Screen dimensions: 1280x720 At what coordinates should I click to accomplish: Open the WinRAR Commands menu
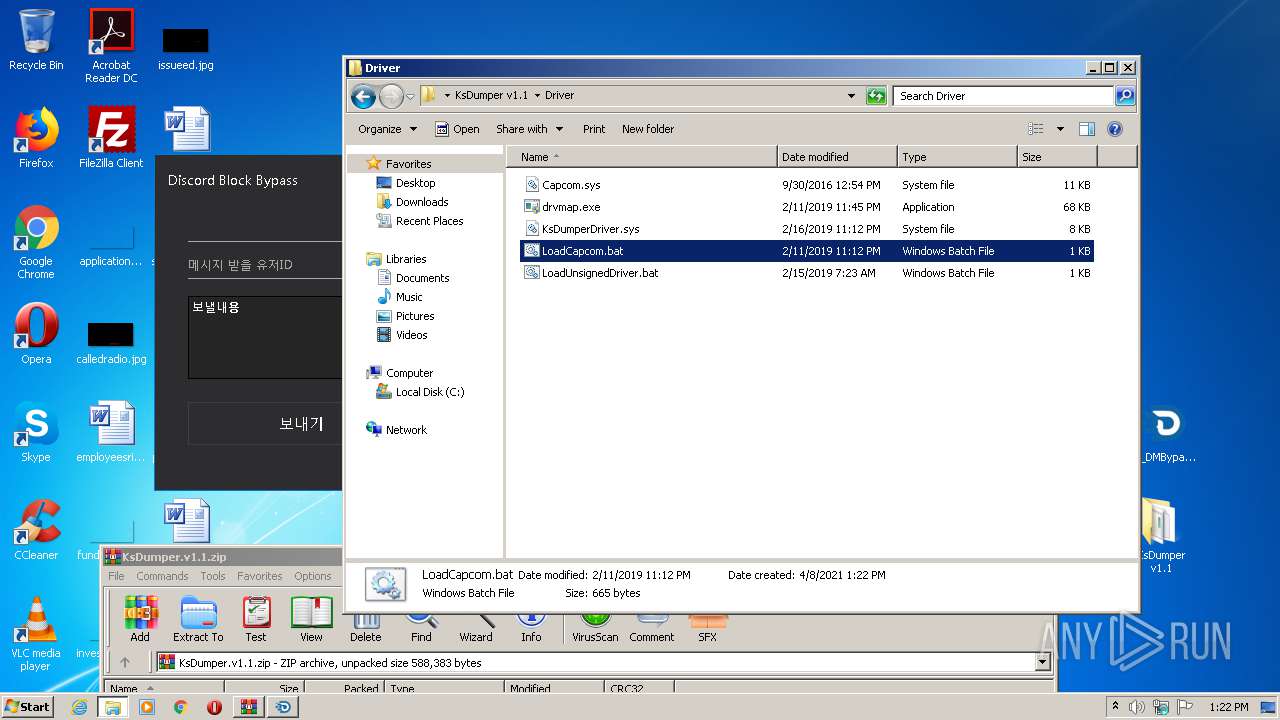pyautogui.click(x=162, y=576)
